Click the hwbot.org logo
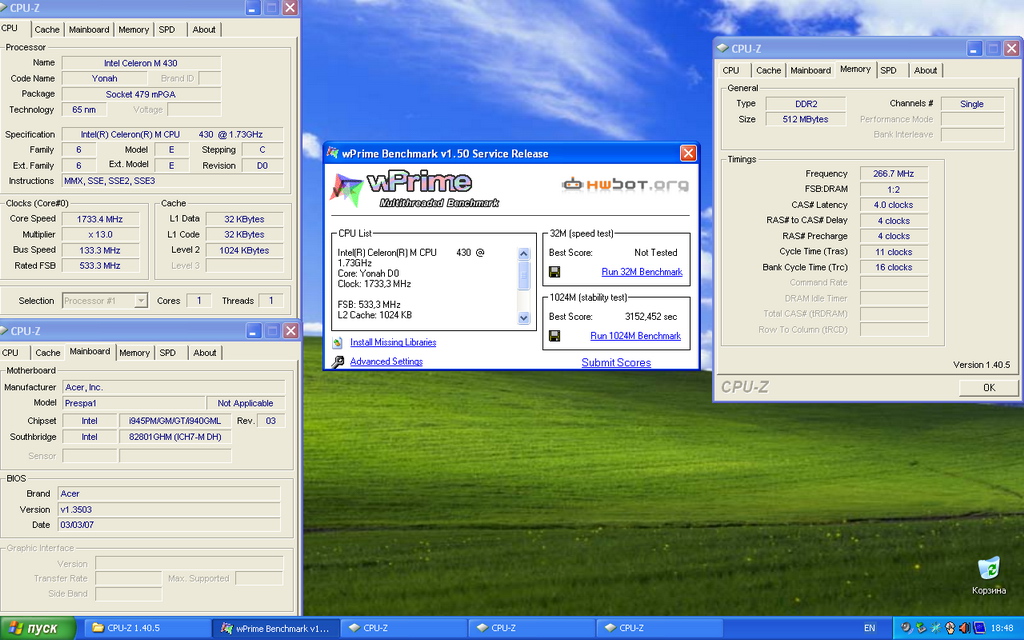This screenshot has height=640, width=1024. [625, 184]
